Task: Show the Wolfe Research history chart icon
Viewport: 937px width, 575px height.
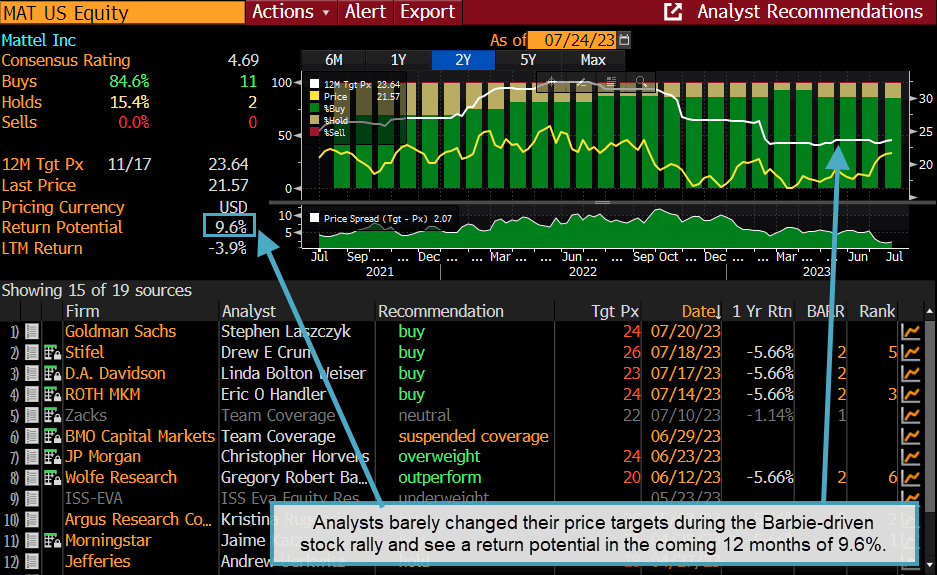Action: click(911, 478)
